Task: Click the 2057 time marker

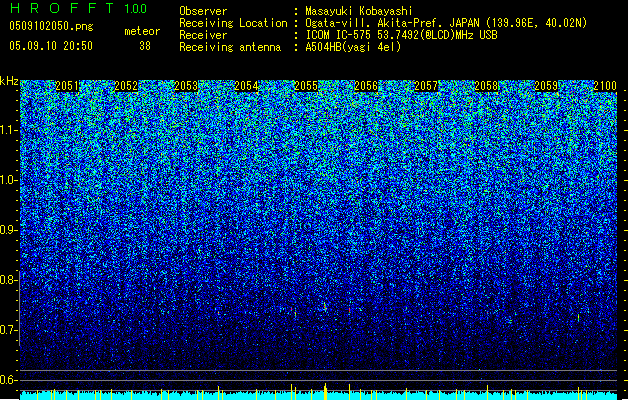Action: pyautogui.click(x=426, y=86)
